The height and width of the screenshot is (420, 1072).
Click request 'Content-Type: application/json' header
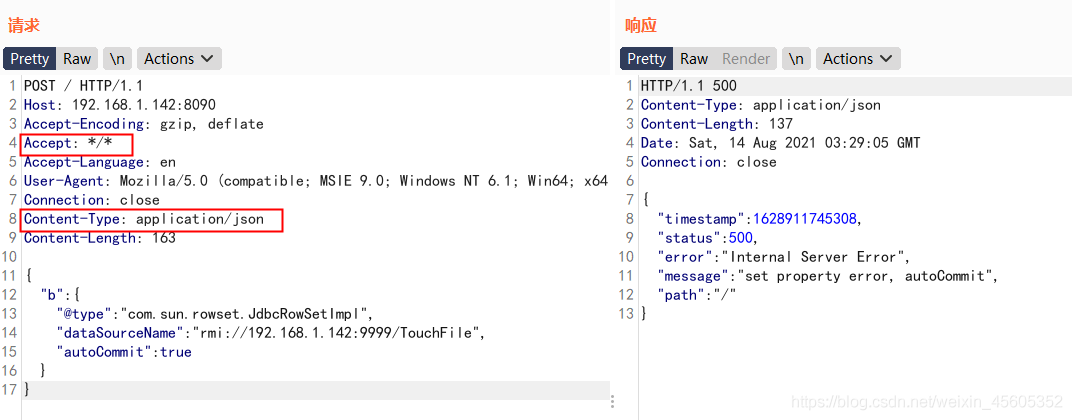pos(144,220)
